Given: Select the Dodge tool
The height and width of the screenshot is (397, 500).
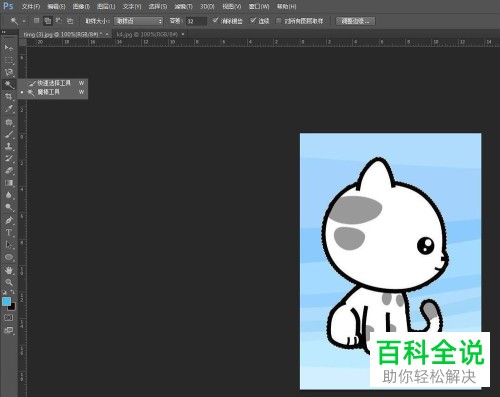Looking at the screenshot, I should point(9,207).
